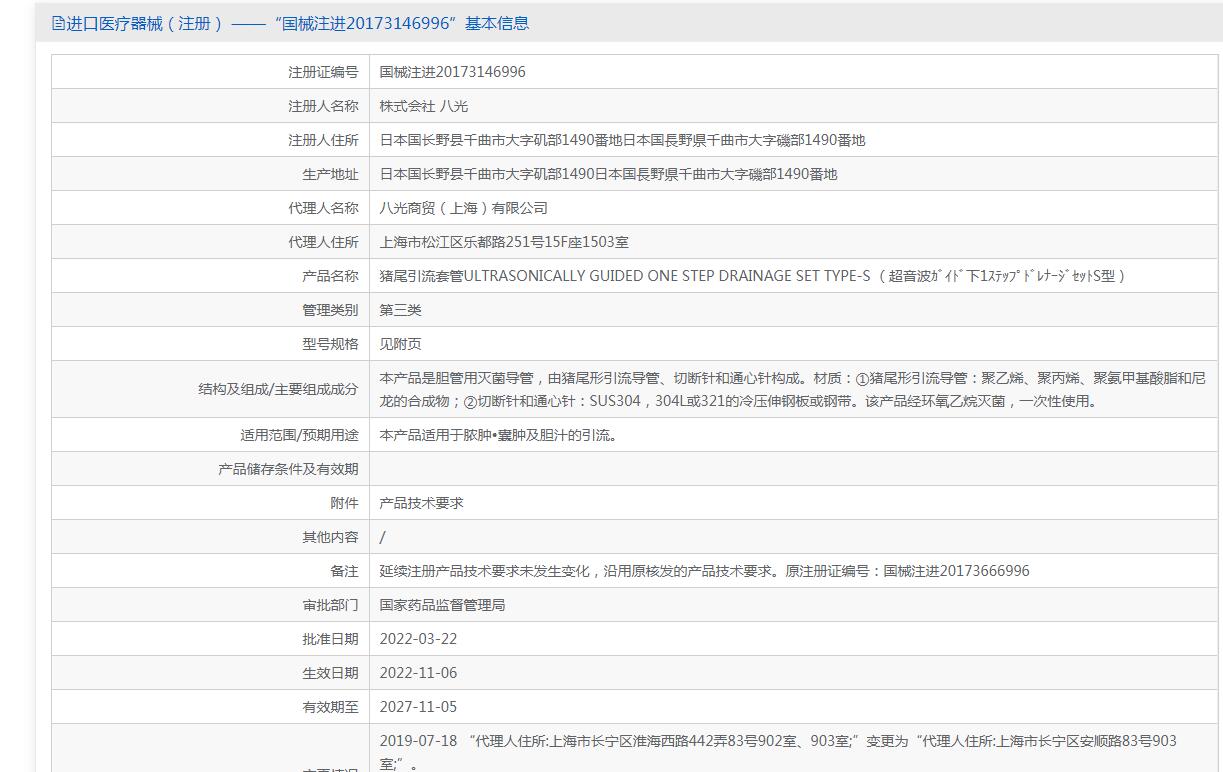
Task: Click the 结构及组成/主要组成成分 label
Action: point(278,389)
